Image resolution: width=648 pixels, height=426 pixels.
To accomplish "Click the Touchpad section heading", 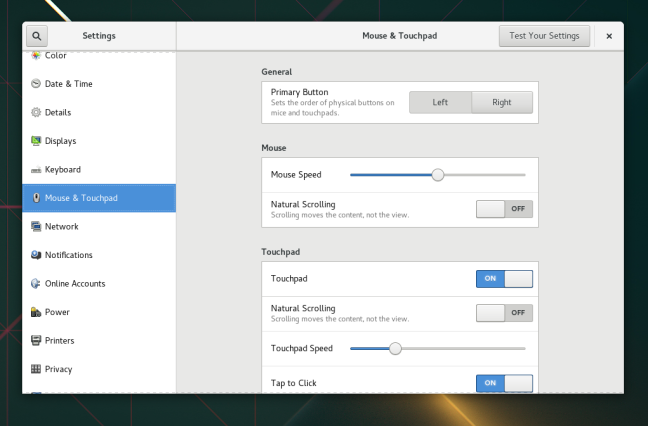I will tap(281, 252).
